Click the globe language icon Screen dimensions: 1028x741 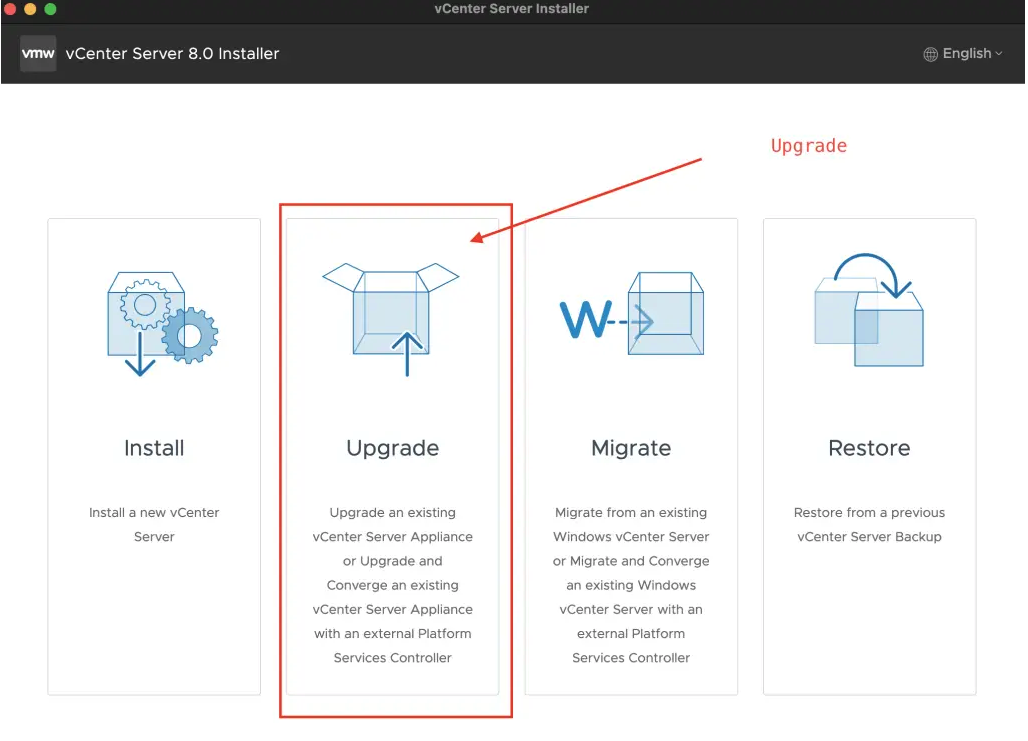pos(930,54)
